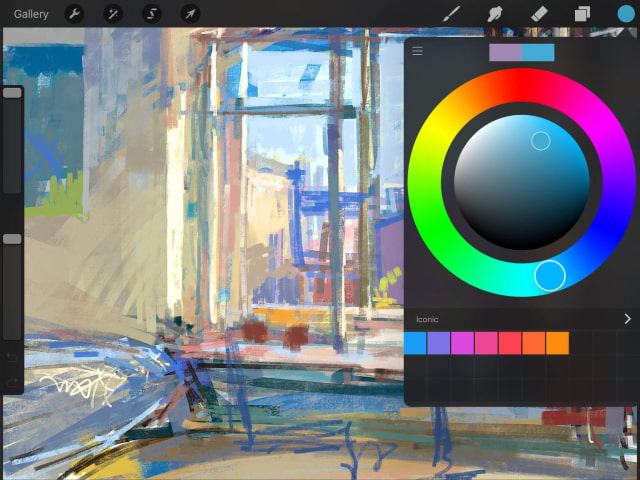
Task: Select the Brush tool
Action: coord(452,14)
